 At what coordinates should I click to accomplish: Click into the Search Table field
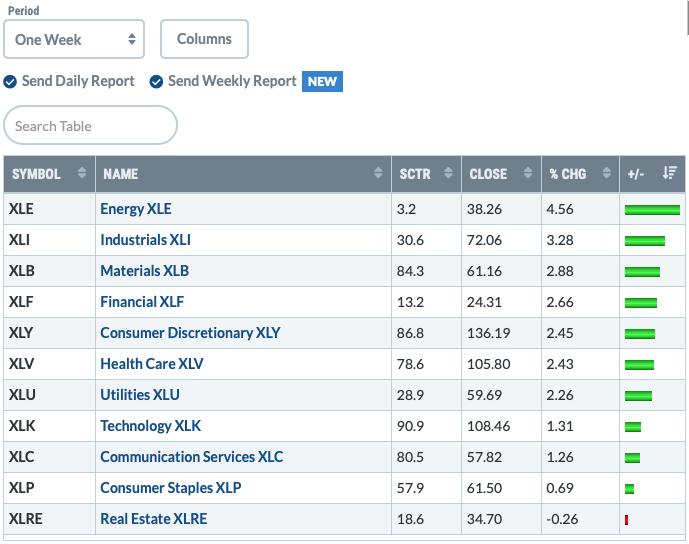point(90,125)
